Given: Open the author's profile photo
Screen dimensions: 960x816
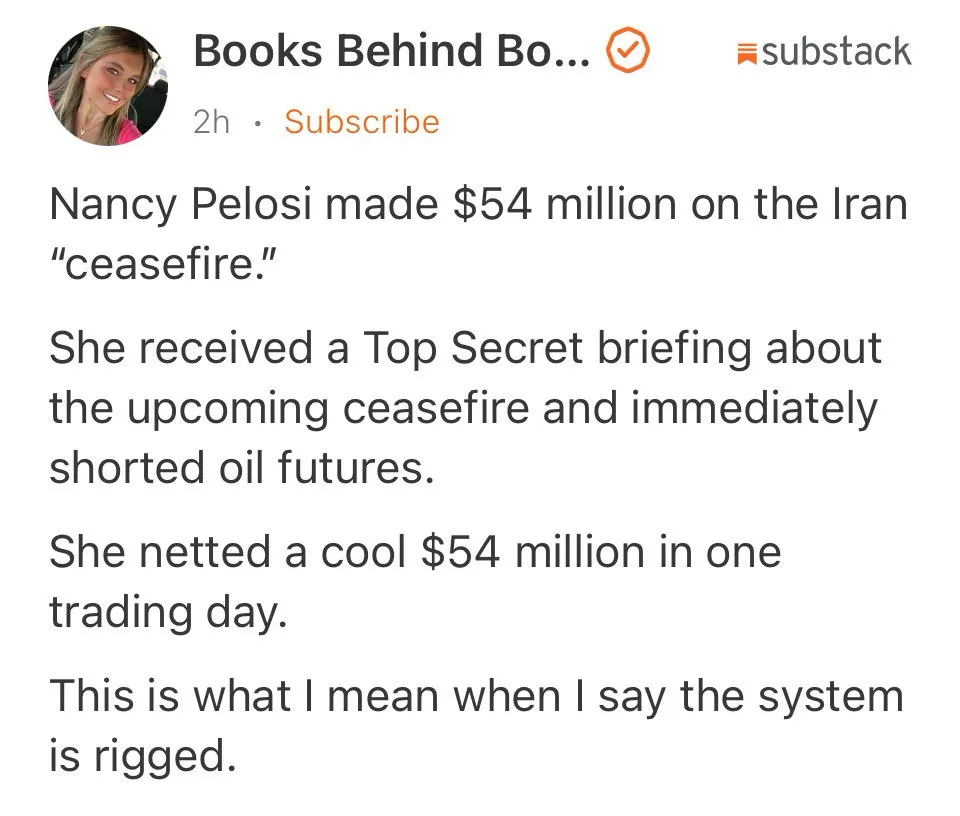Looking at the screenshot, I should pos(107,86).
